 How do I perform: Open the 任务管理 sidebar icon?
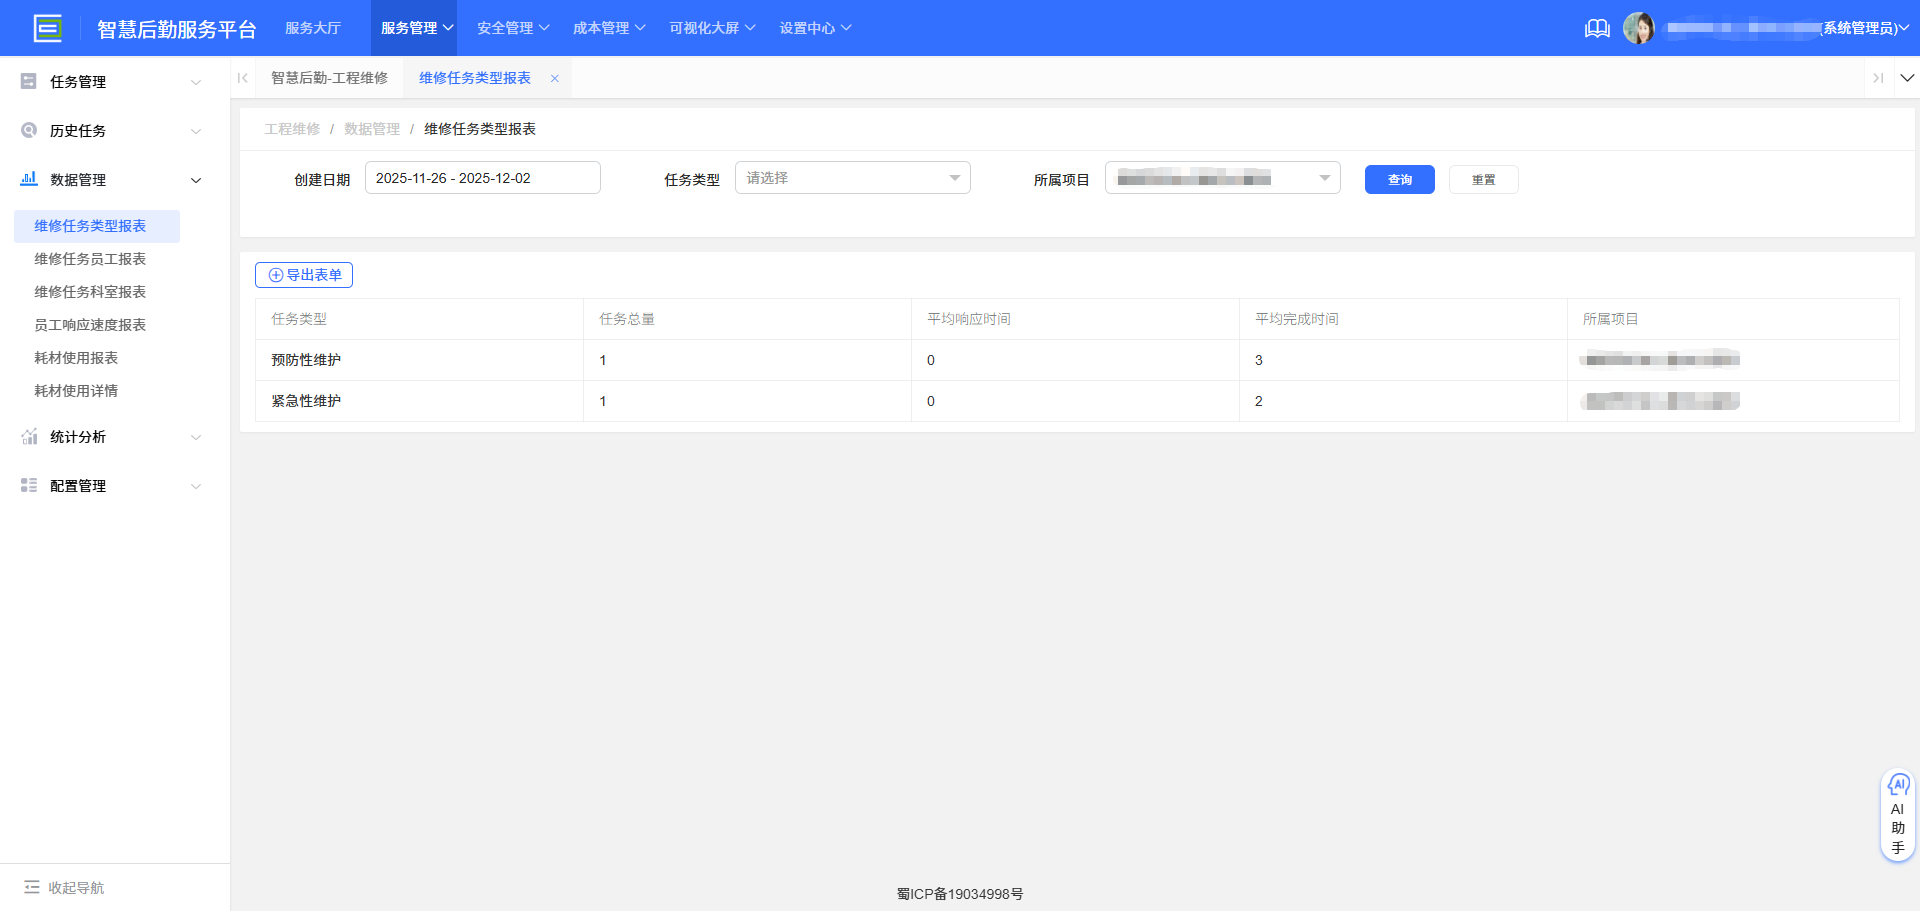point(28,81)
